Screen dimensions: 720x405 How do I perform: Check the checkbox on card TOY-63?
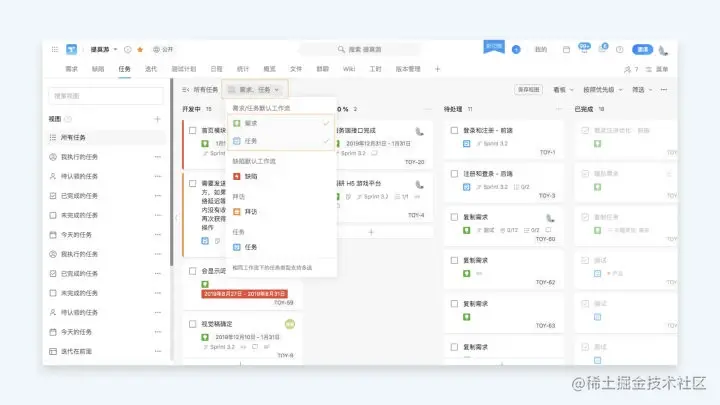click(455, 304)
